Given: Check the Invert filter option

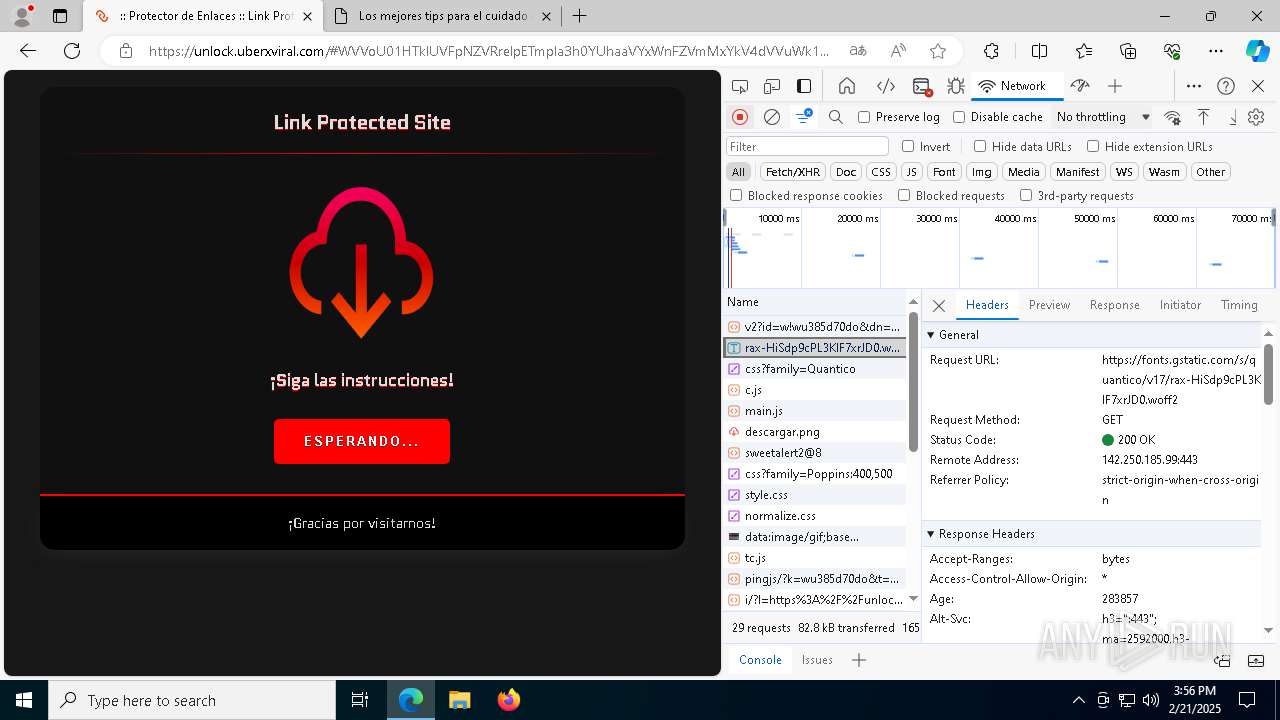Looking at the screenshot, I should 908,146.
